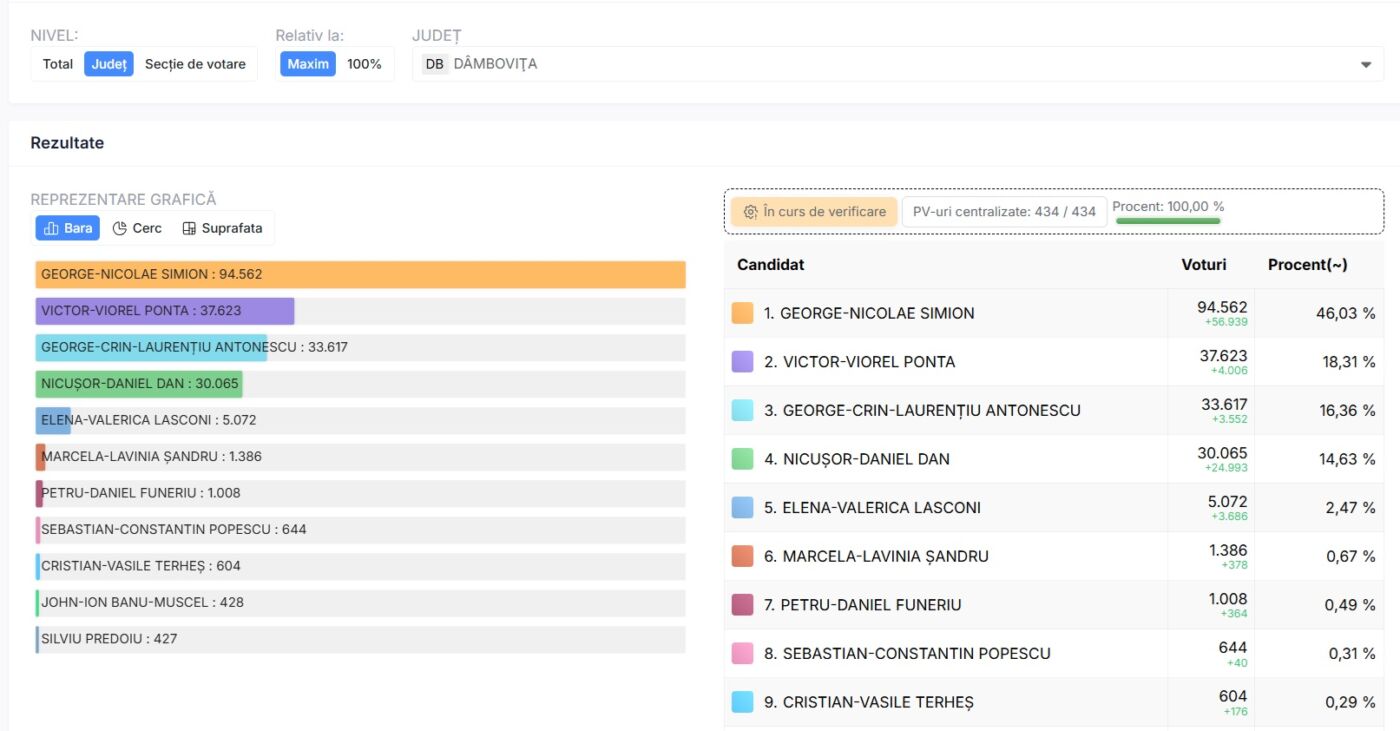
Task: Click the Candidat column header
Action: point(771,265)
